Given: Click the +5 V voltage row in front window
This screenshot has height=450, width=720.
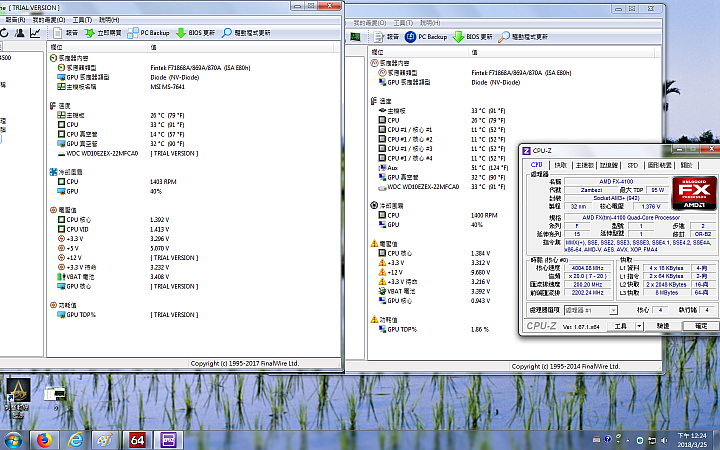Looking at the screenshot, I should (x=195, y=248).
